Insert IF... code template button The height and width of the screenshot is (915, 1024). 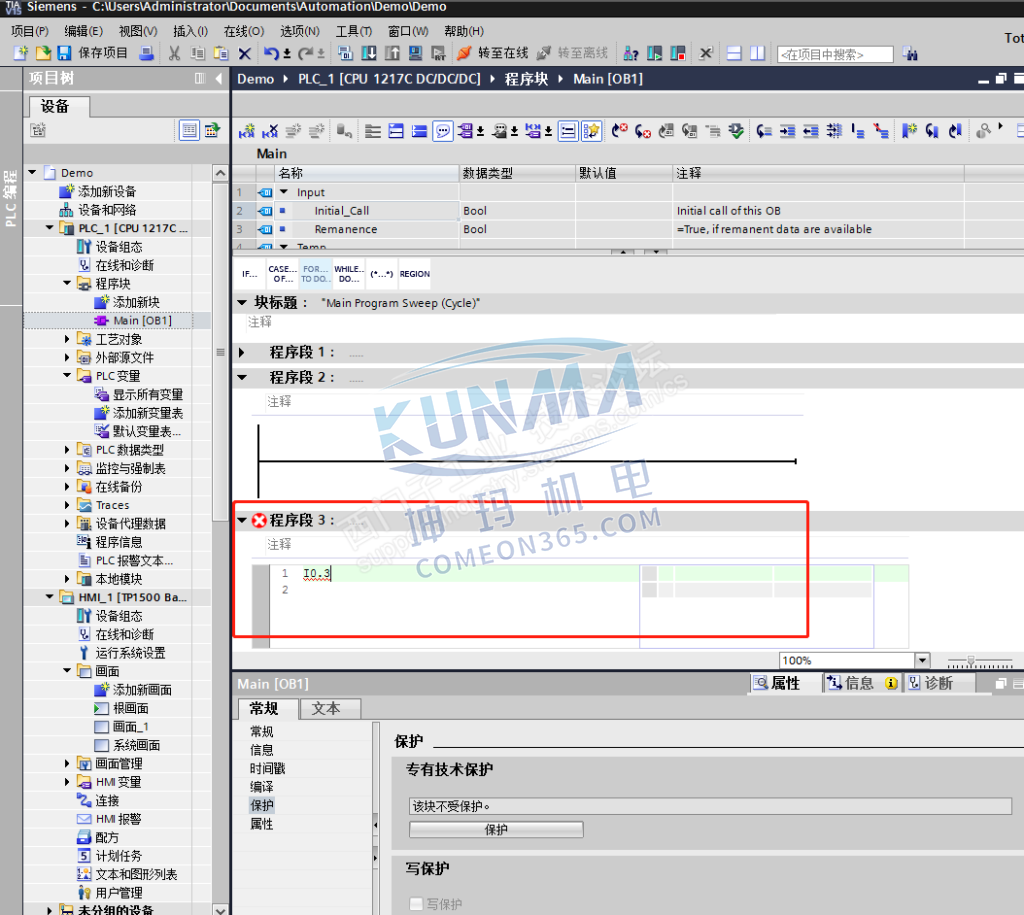click(x=249, y=274)
